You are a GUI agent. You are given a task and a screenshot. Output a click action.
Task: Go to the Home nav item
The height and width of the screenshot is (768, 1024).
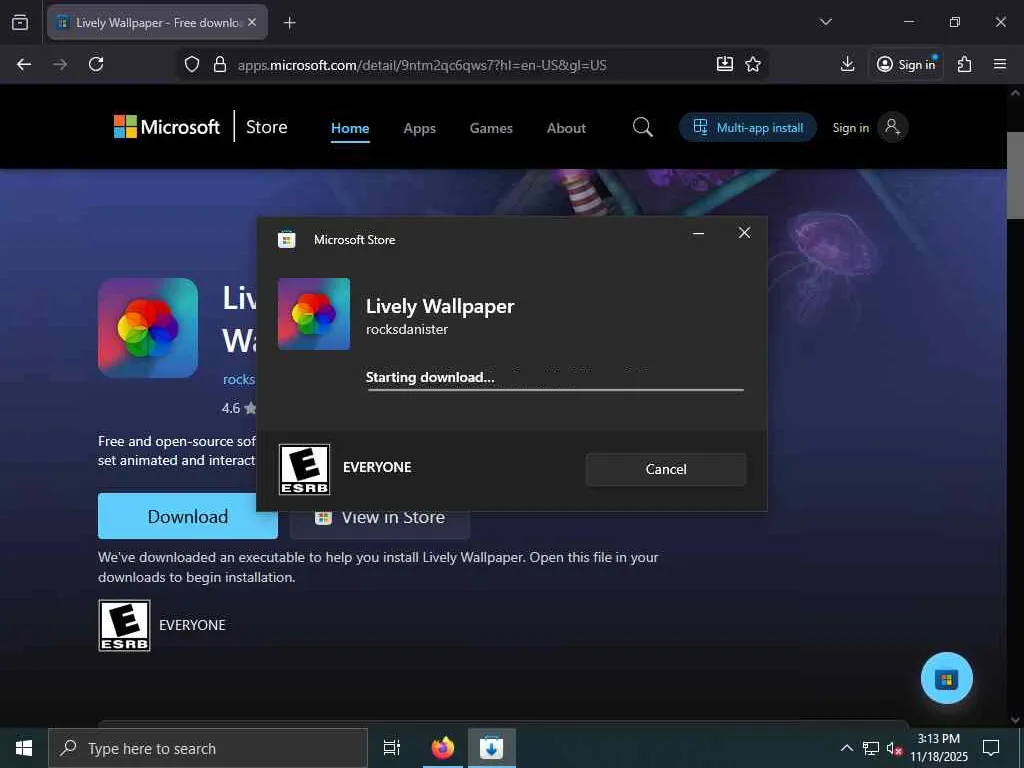[350, 128]
